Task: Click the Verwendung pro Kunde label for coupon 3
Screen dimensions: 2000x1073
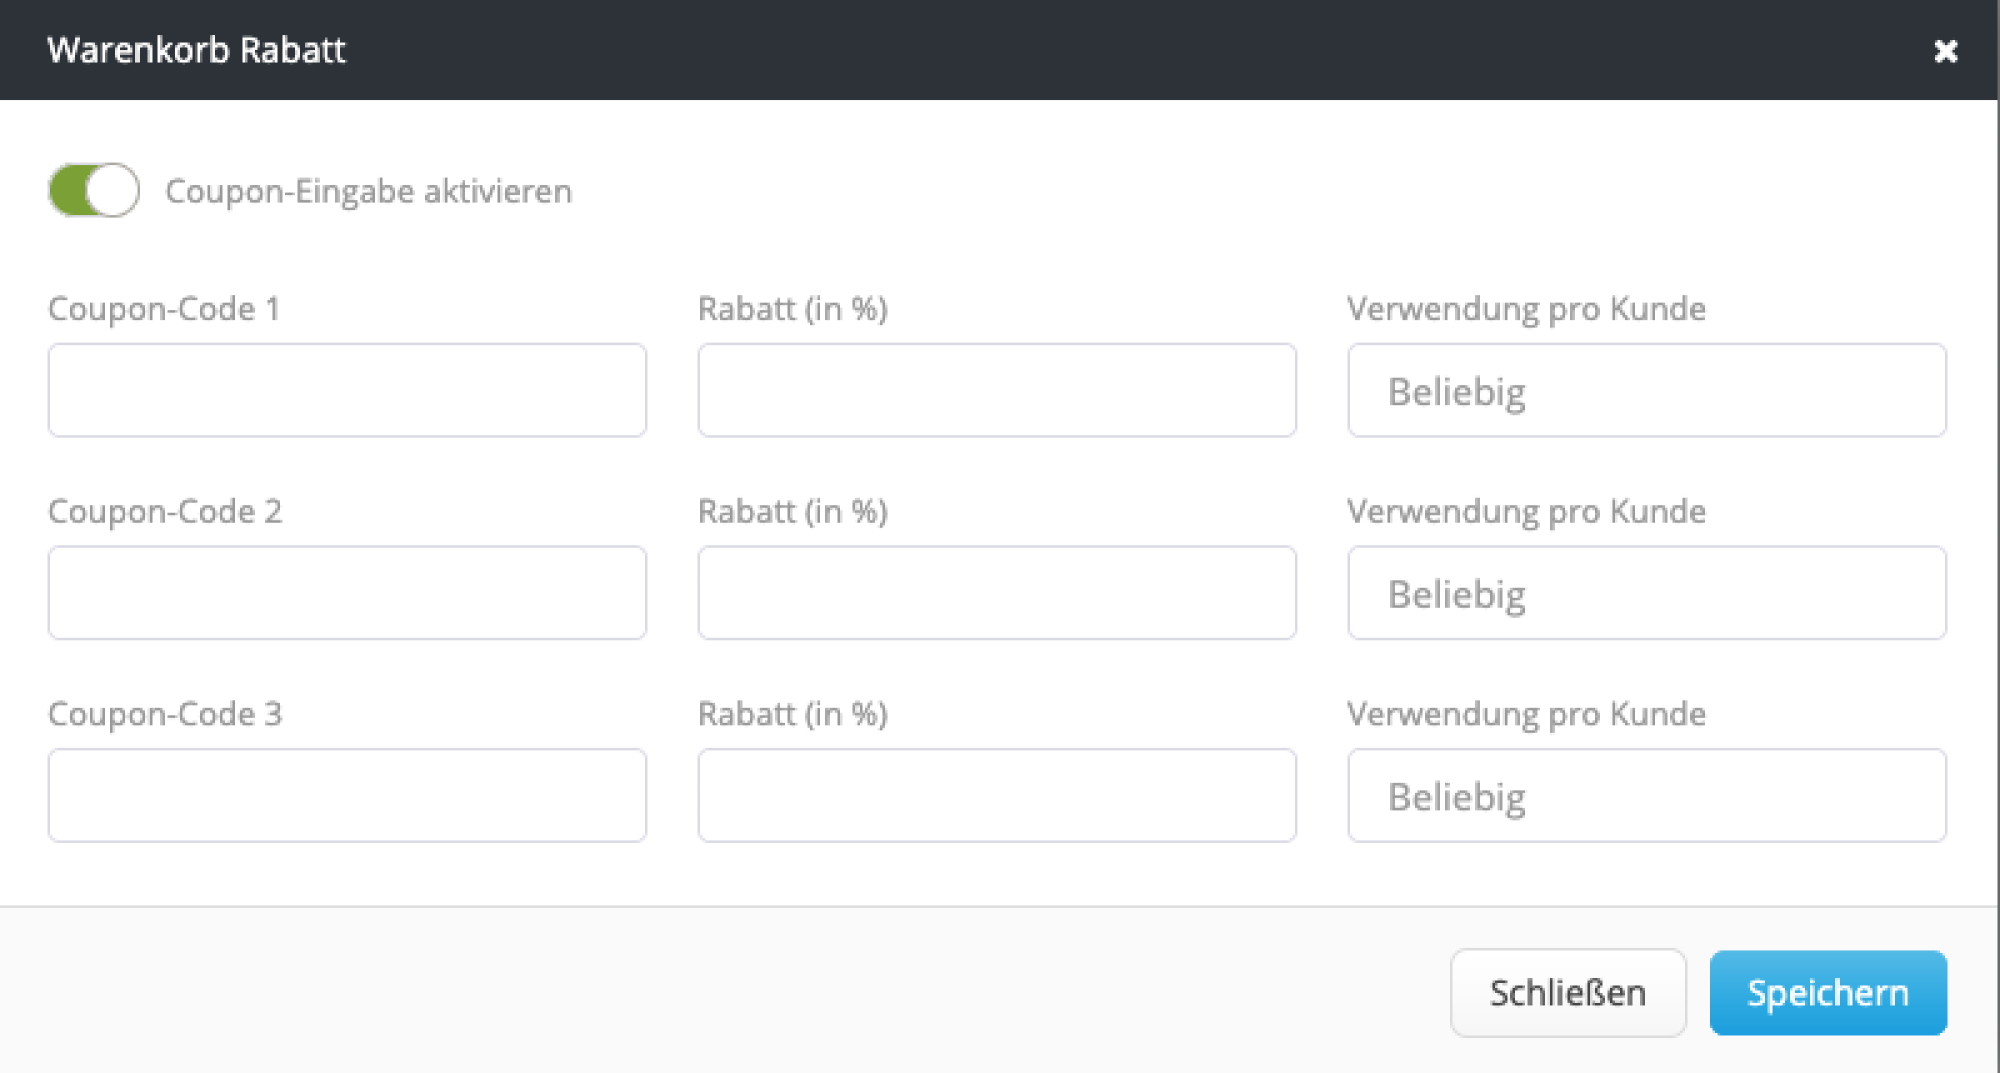Action: [1527, 714]
